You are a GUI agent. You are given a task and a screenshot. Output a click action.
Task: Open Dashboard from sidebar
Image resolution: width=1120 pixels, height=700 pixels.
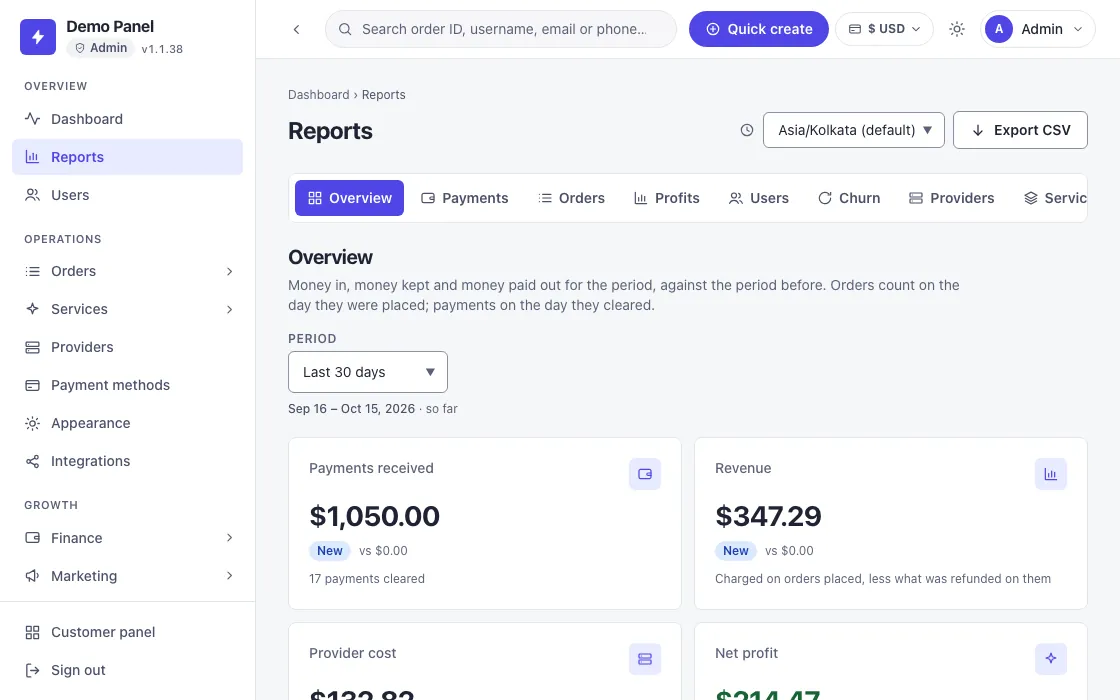pos(127,119)
